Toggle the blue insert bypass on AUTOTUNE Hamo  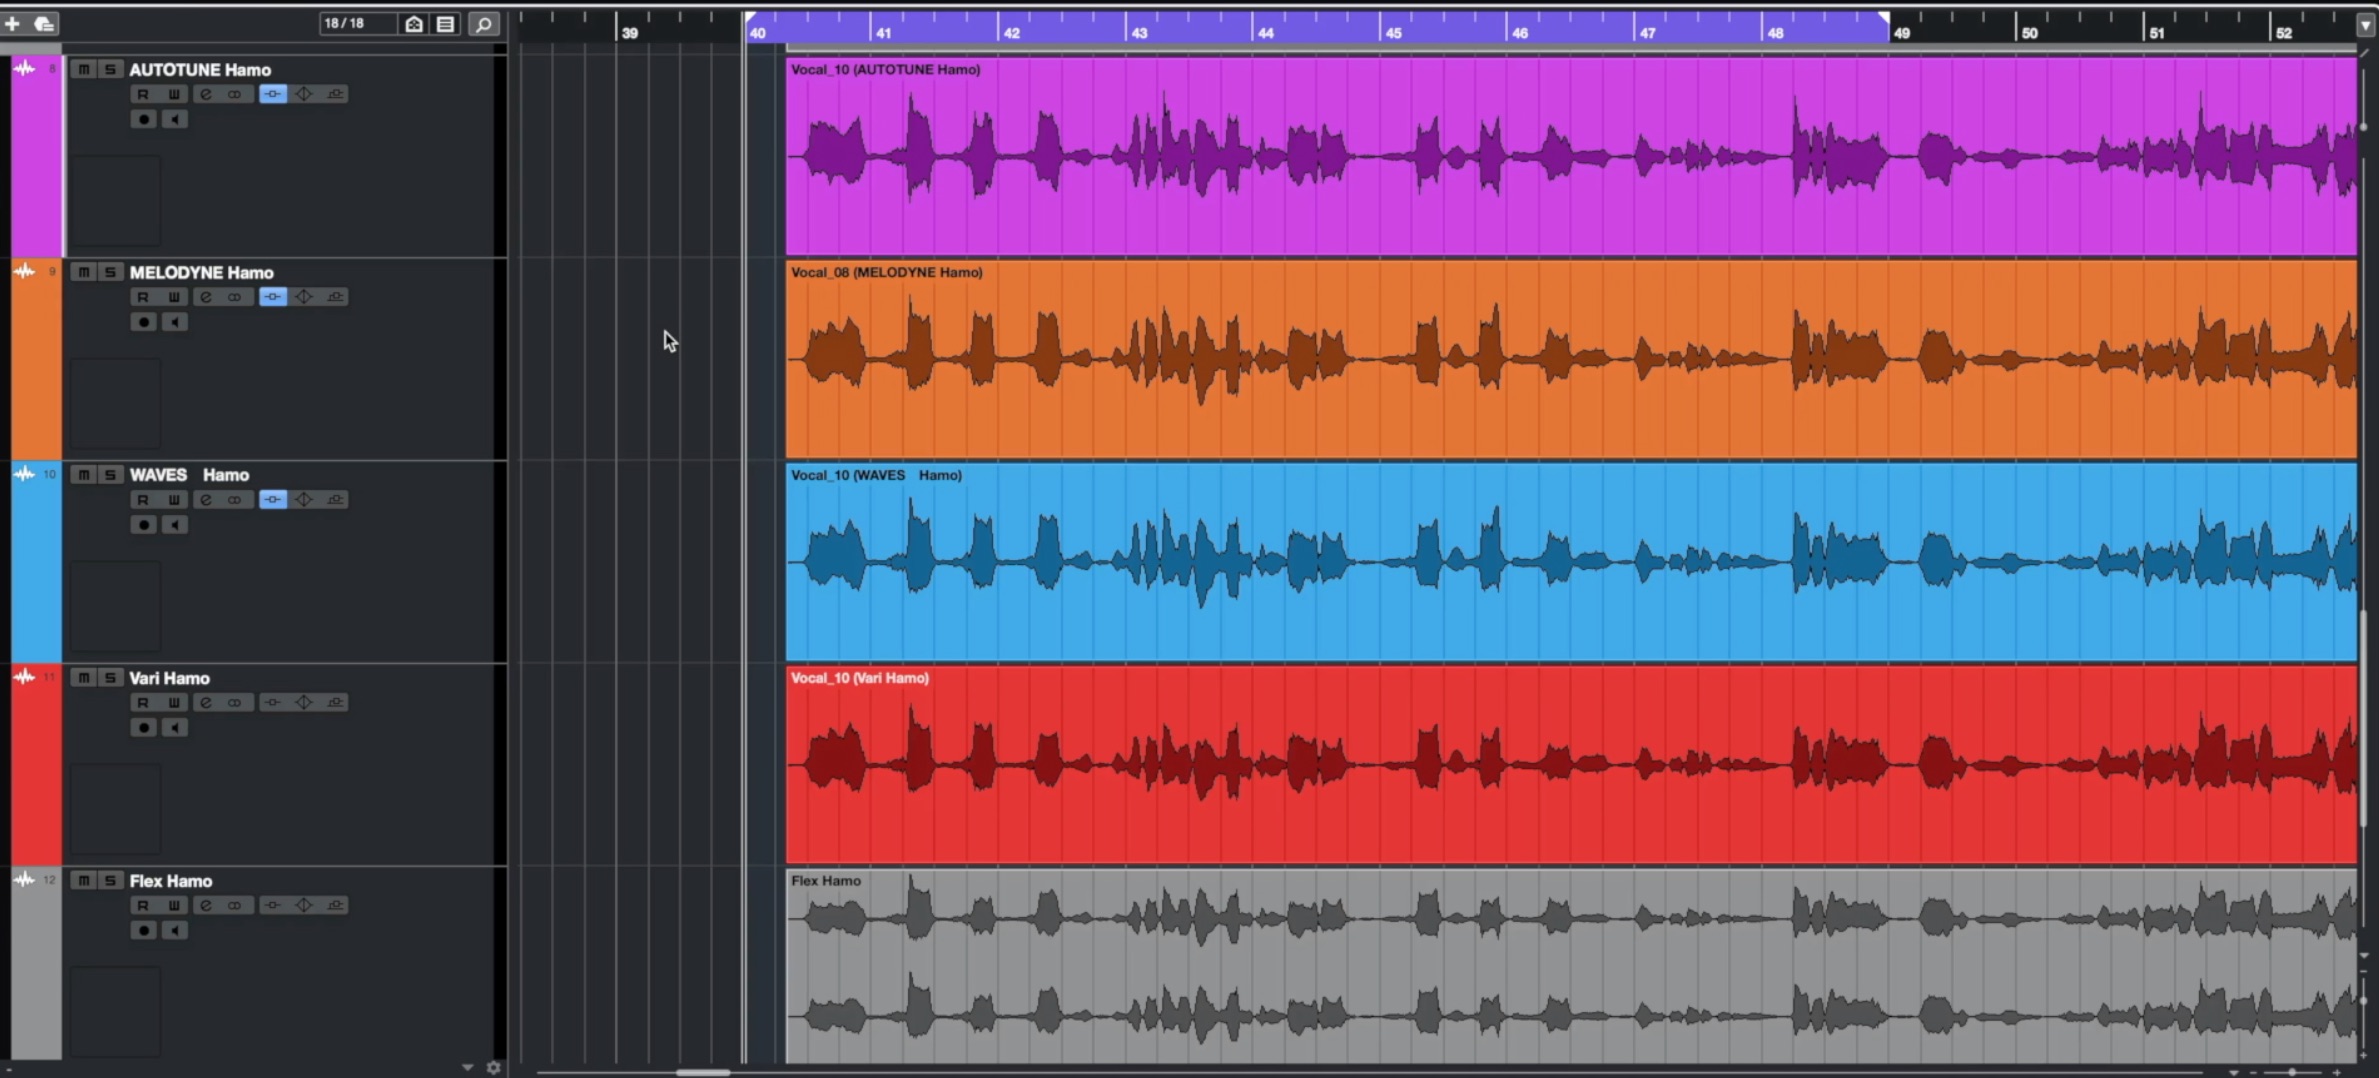tap(273, 94)
